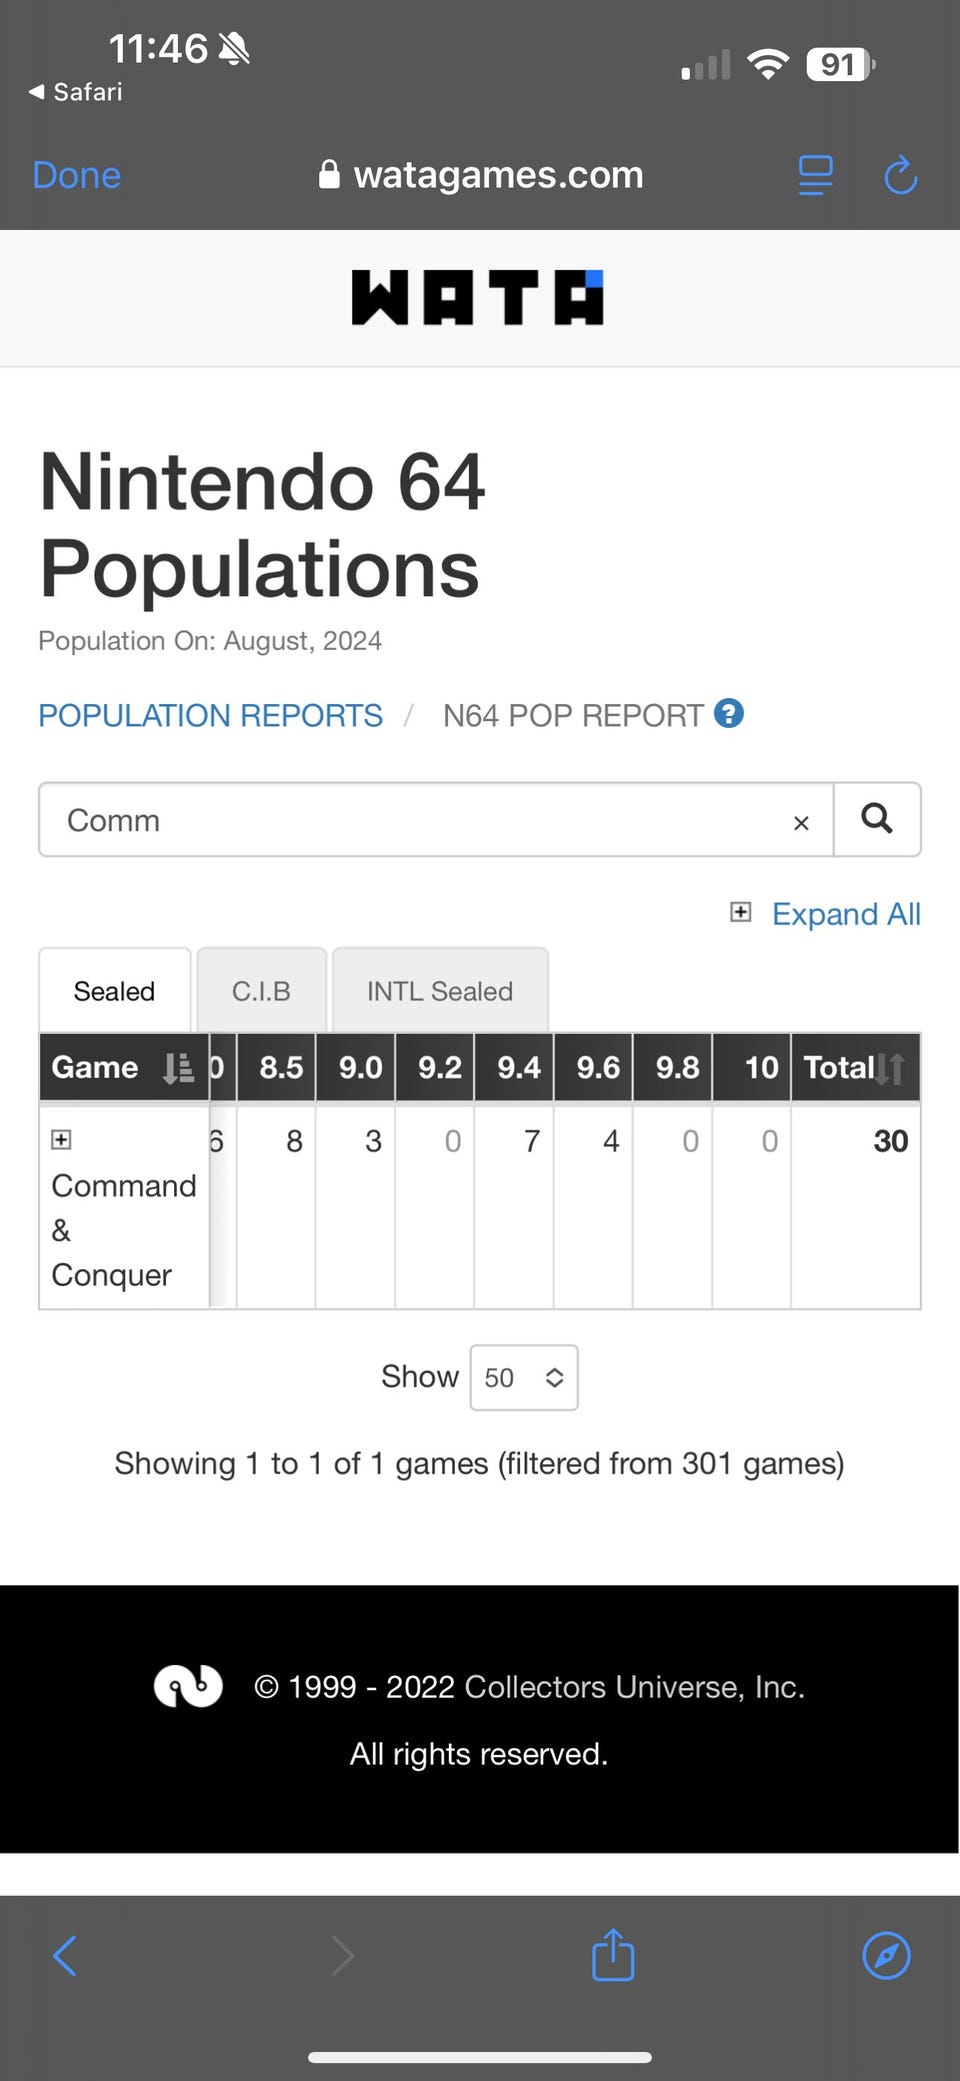Clear the search field with X
This screenshot has height=2081, width=960.
800,823
